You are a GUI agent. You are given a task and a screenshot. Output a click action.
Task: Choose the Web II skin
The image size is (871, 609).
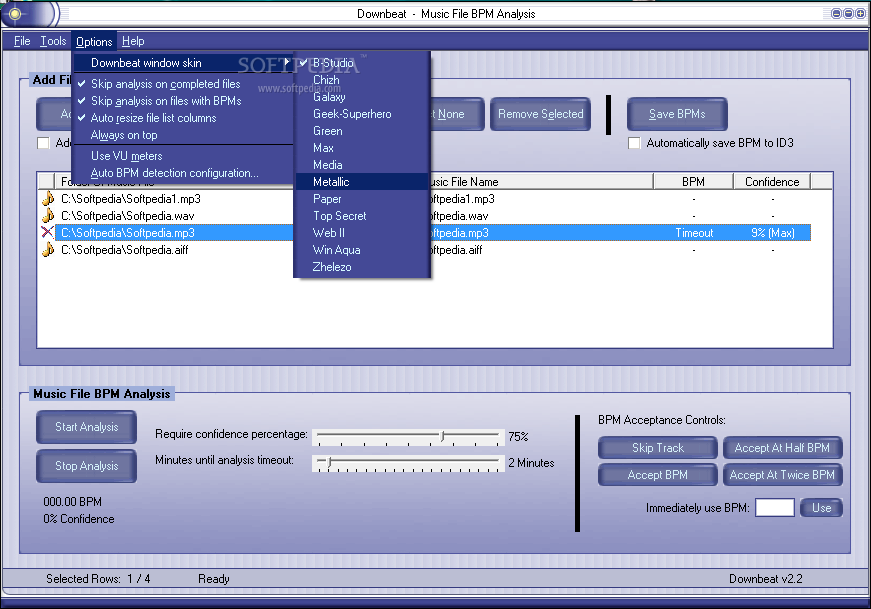[x=363, y=233]
